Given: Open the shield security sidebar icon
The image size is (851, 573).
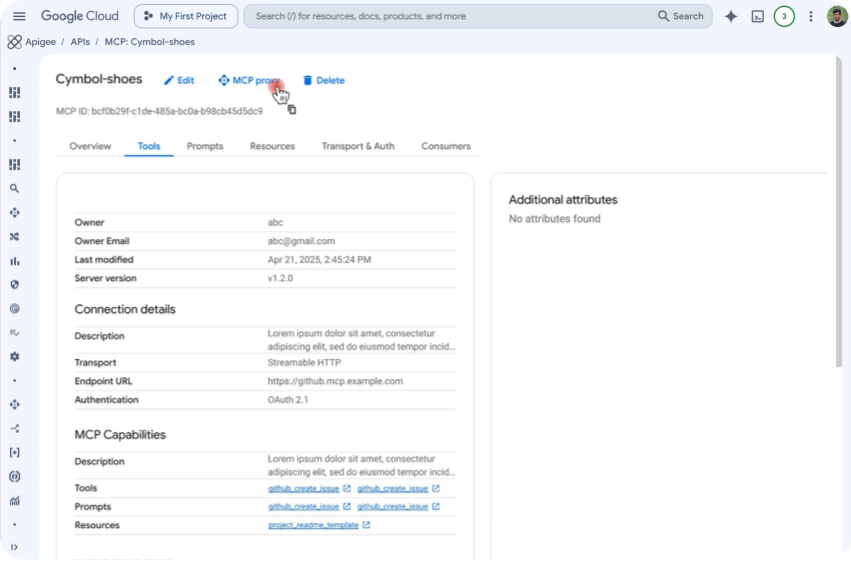Looking at the screenshot, I should pyautogui.click(x=15, y=284).
